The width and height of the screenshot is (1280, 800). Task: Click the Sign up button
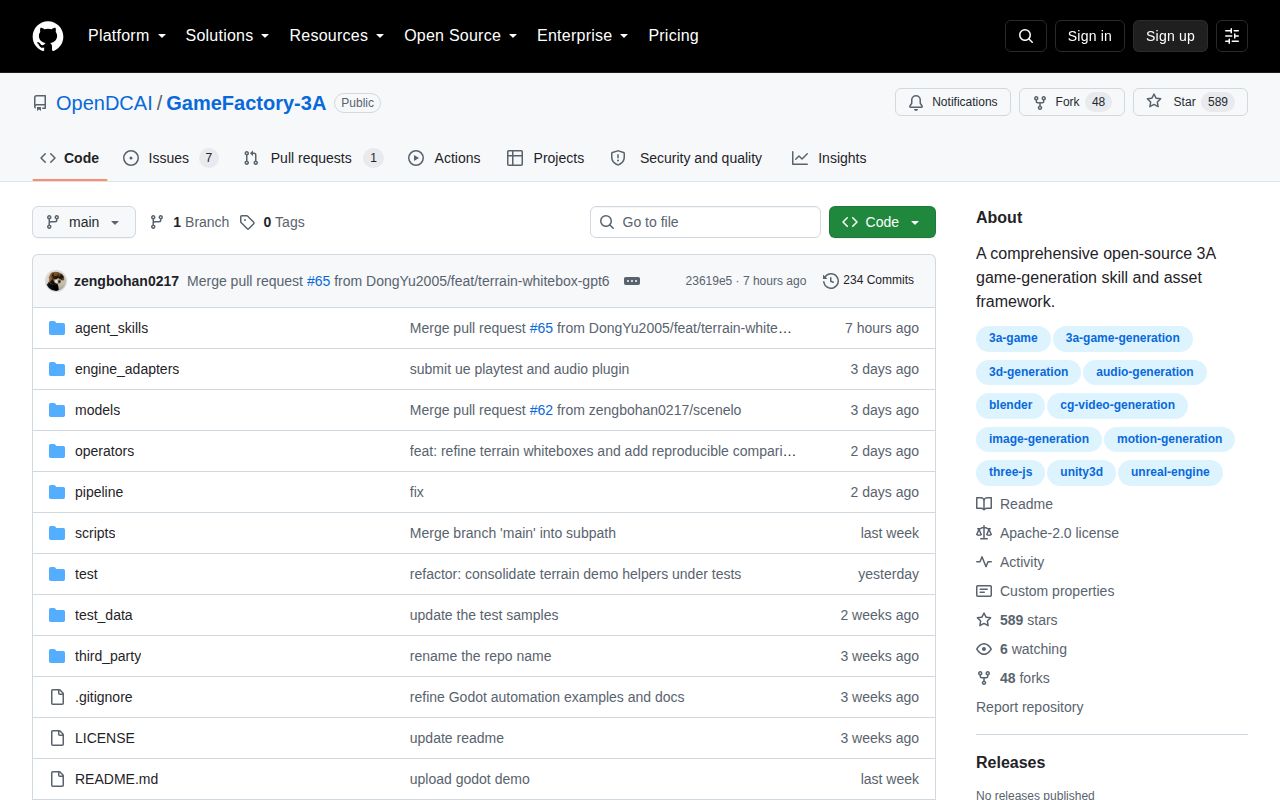1170,36
